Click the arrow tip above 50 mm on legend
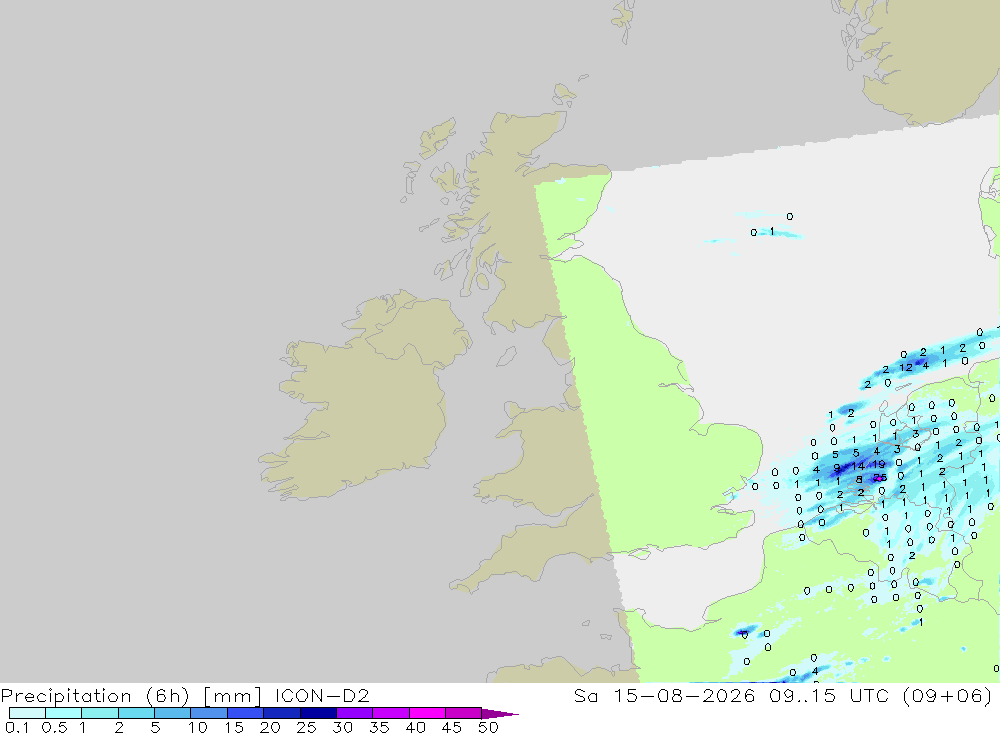The image size is (1000, 733). point(501,714)
